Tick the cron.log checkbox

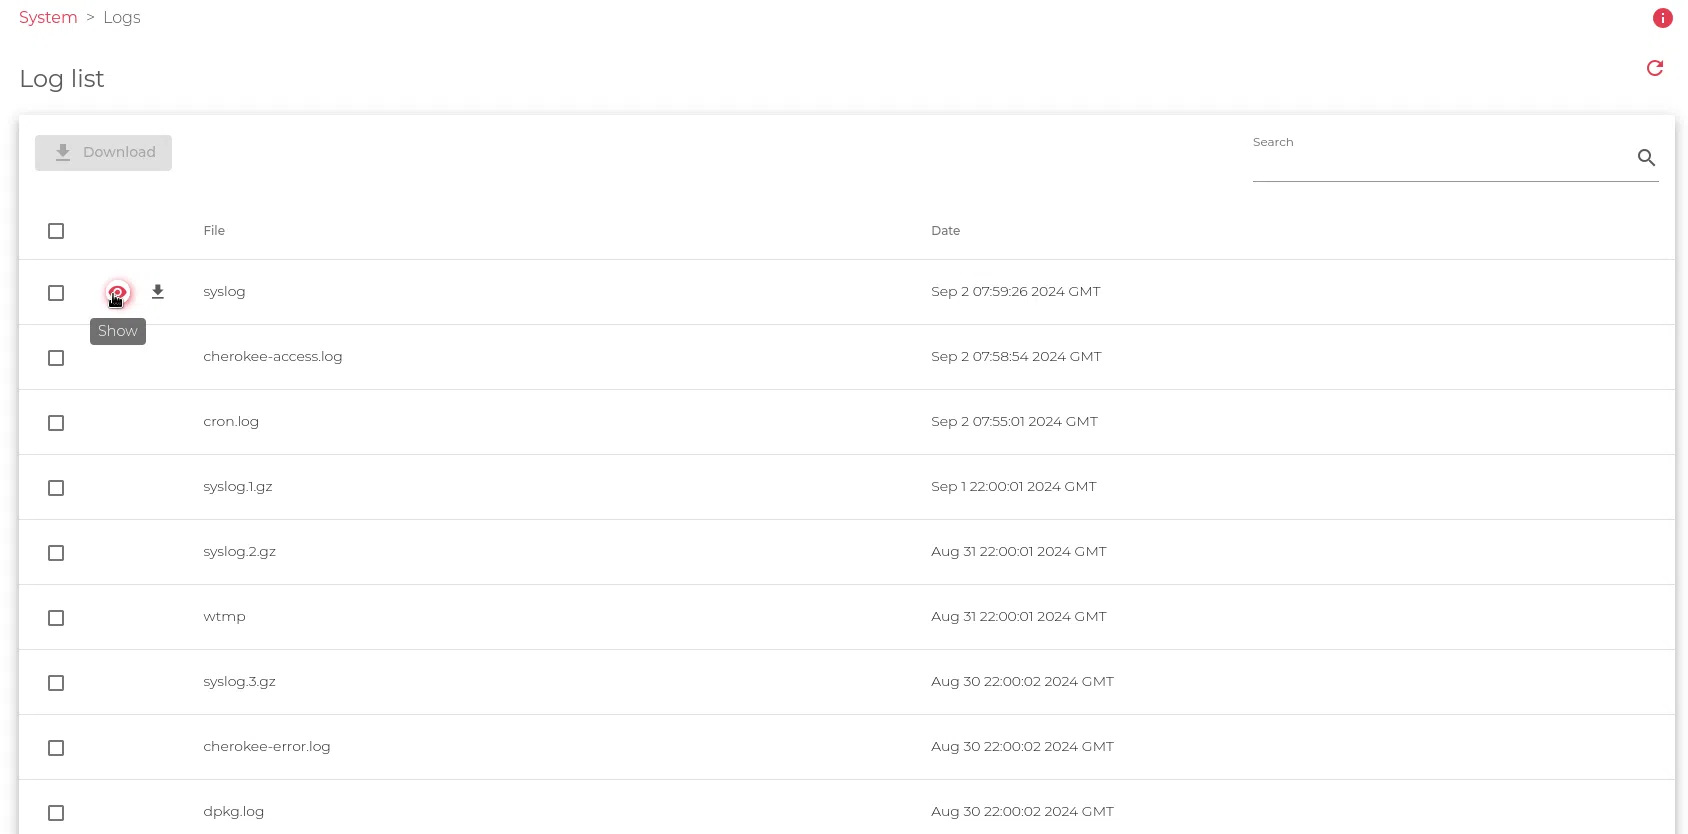(x=56, y=423)
